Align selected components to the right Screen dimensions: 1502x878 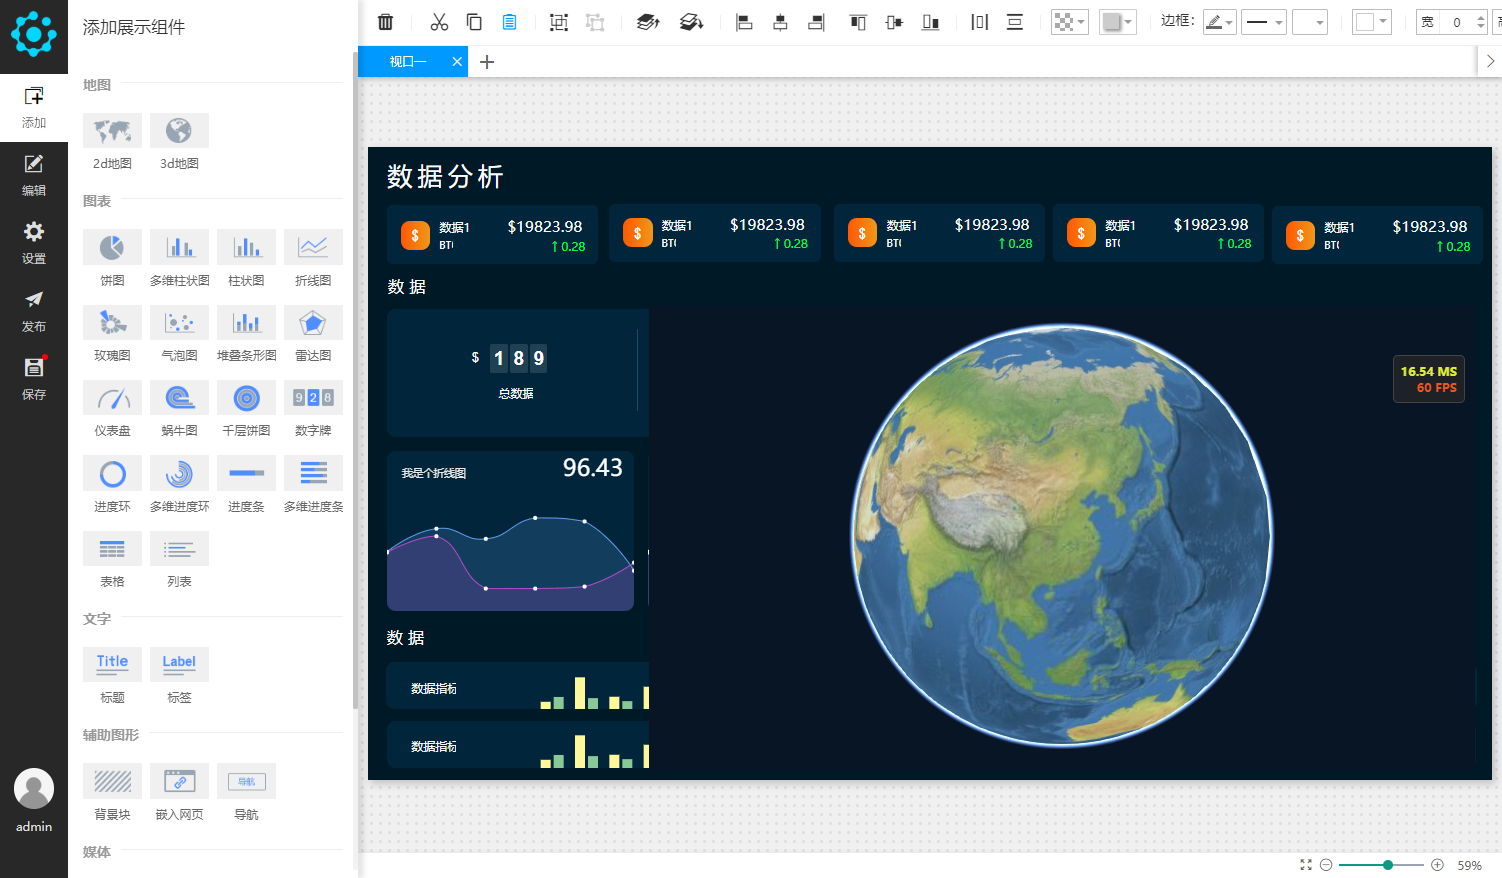pos(816,22)
